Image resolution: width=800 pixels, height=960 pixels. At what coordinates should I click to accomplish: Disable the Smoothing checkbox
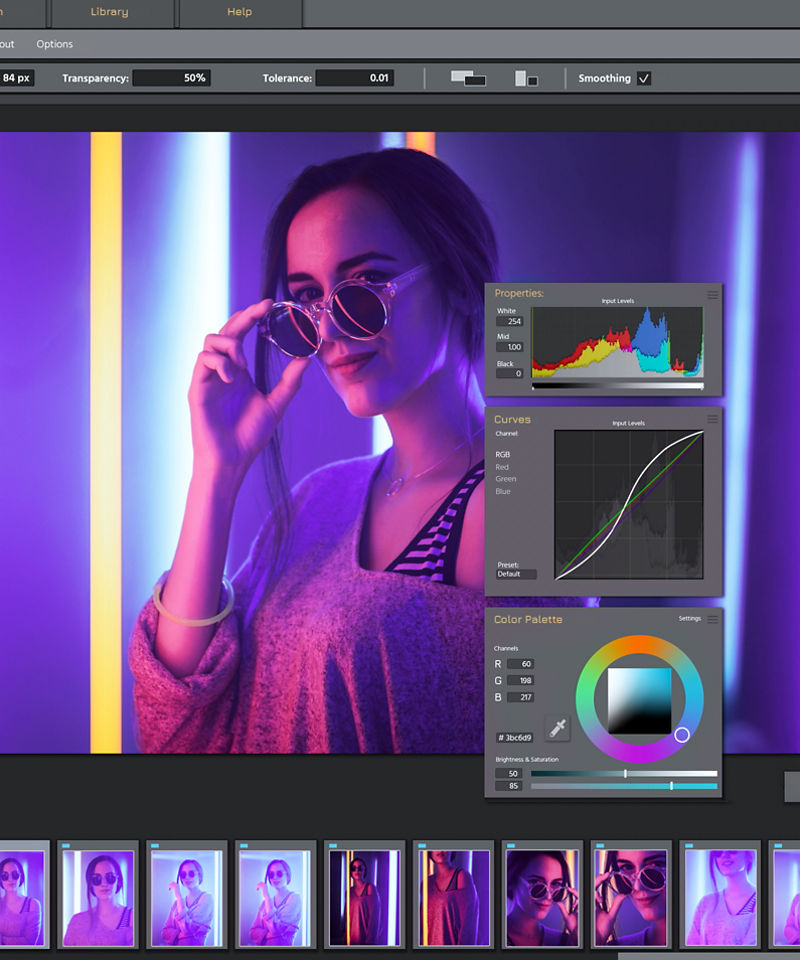(646, 77)
